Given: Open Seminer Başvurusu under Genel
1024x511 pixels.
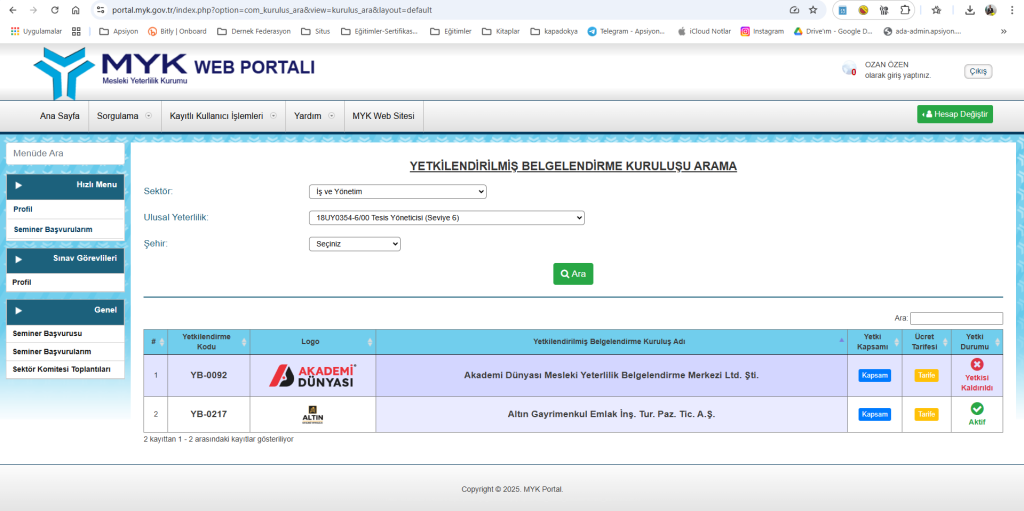Looking at the screenshot, I should click(47, 333).
